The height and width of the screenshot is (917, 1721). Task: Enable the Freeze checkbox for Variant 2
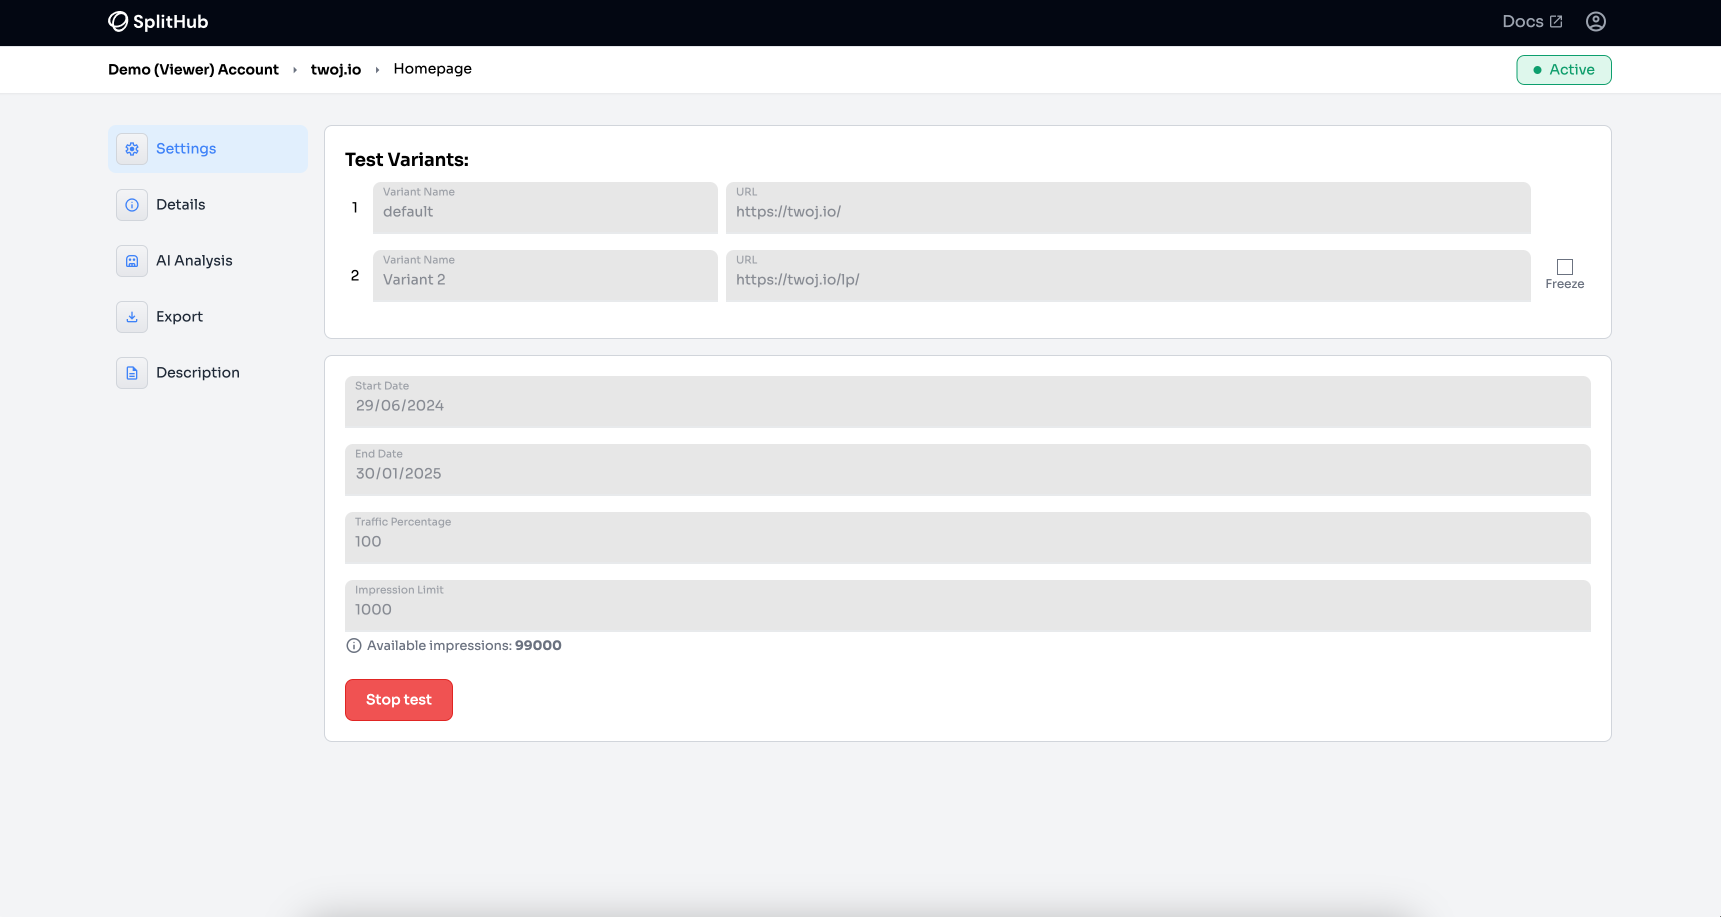[x=1565, y=267]
